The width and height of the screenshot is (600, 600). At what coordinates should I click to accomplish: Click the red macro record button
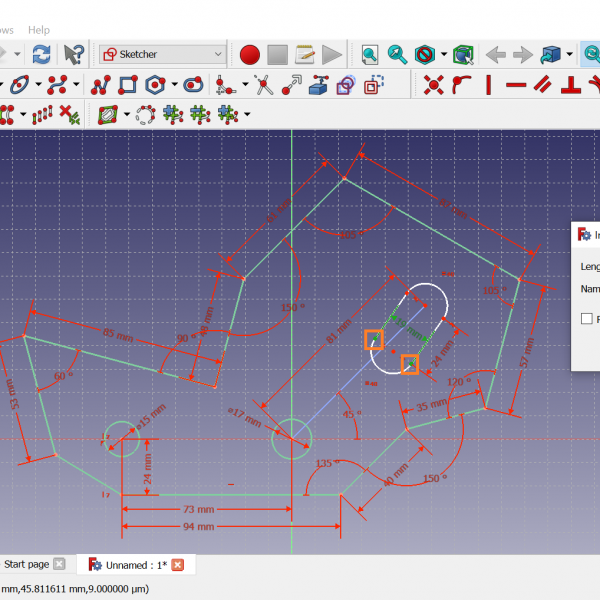(x=250, y=54)
